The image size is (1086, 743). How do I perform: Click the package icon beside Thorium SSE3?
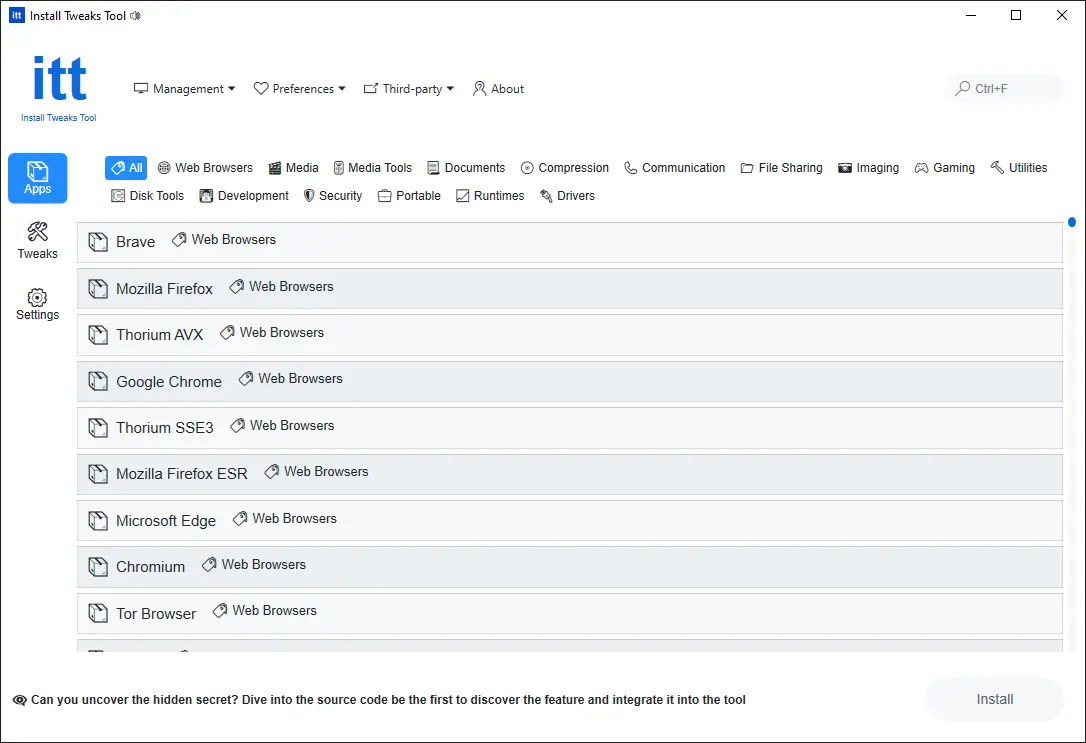(98, 428)
